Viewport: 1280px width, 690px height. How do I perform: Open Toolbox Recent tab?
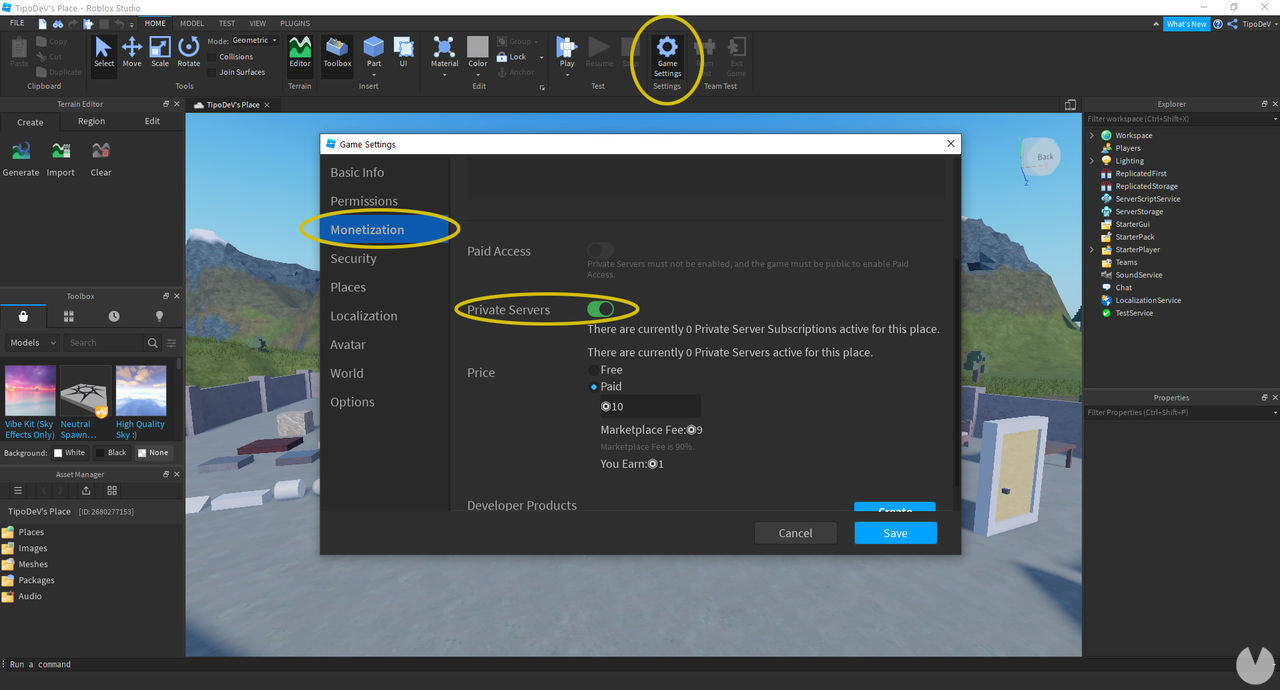pyautogui.click(x=114, y=316)
